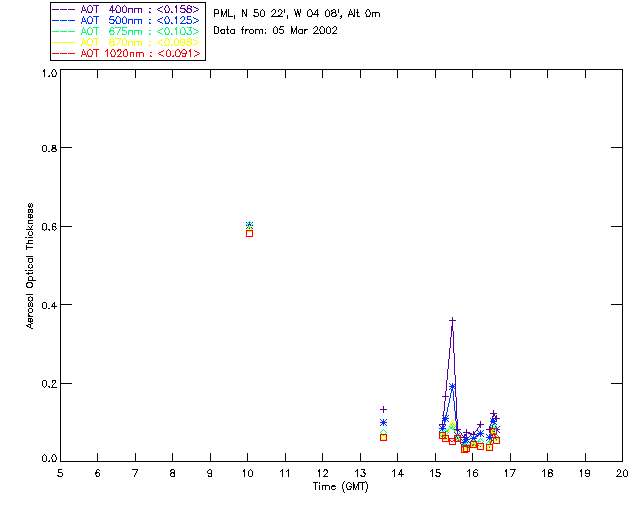Click the x-axis tick label 16
This screenshot has width=640, height=512.
coord(473,473)
